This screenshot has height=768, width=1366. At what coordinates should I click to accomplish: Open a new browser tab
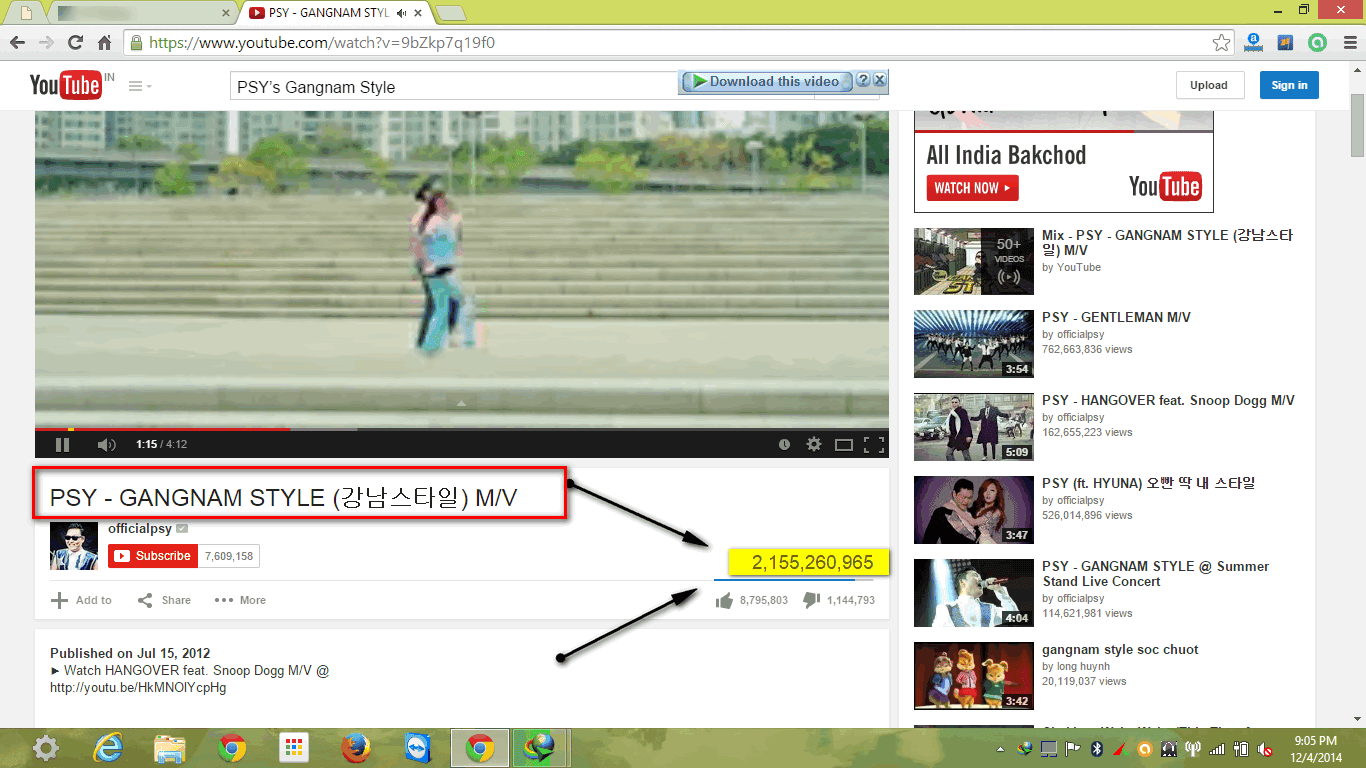coord(452,13)
